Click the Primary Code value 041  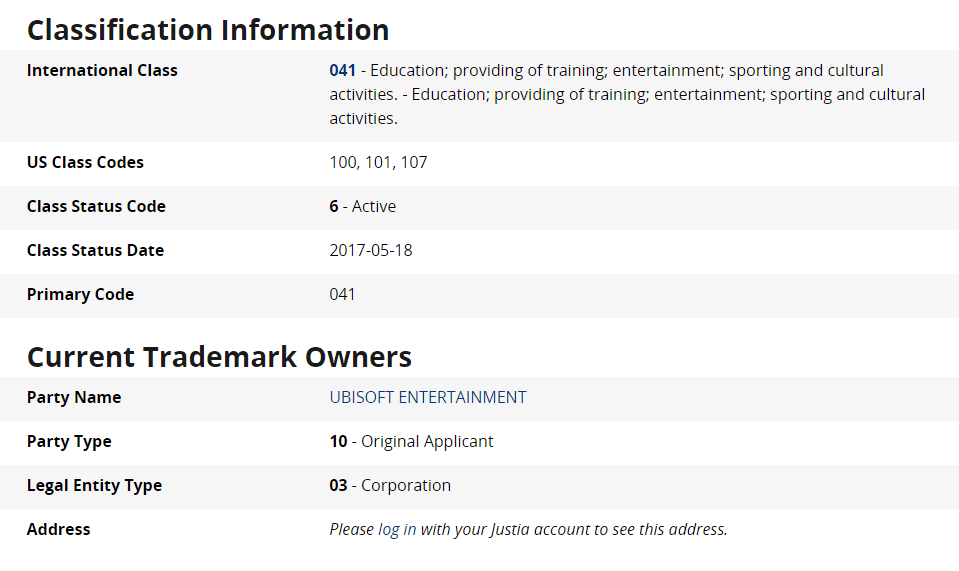pos(342,294)
